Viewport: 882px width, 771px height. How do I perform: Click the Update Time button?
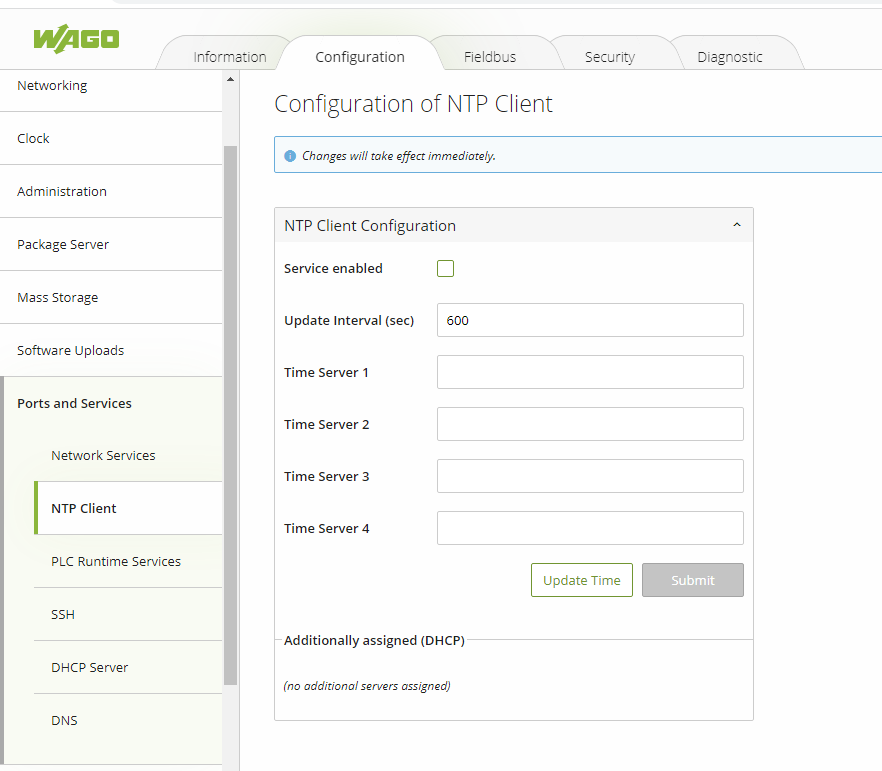tap(582, 580)
